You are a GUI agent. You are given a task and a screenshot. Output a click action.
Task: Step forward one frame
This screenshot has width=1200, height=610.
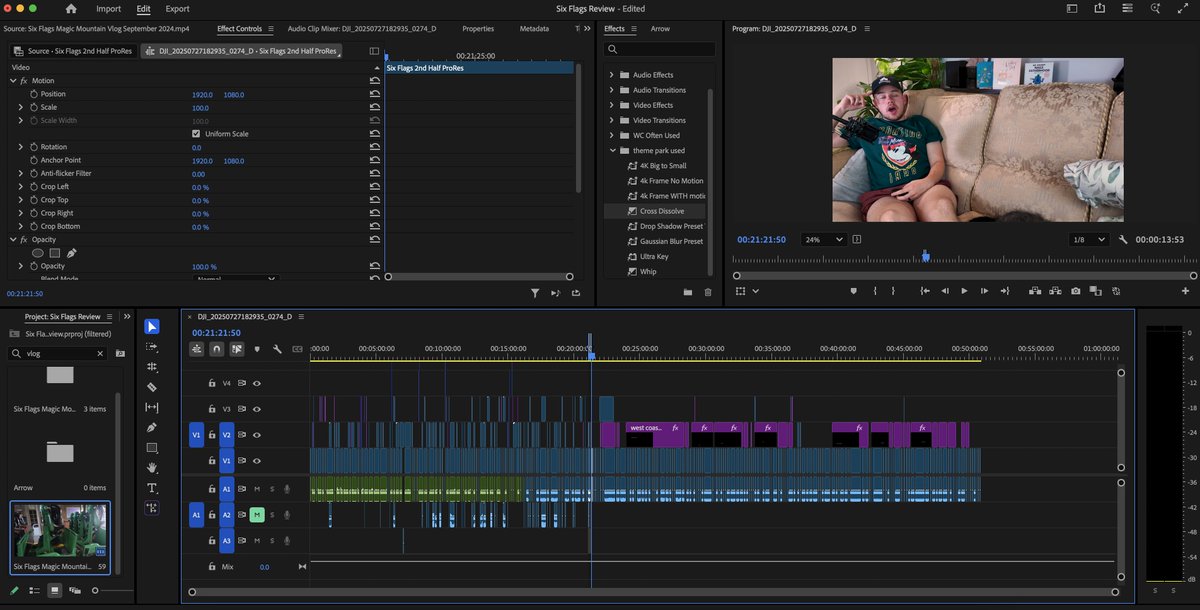click(985, 291)
